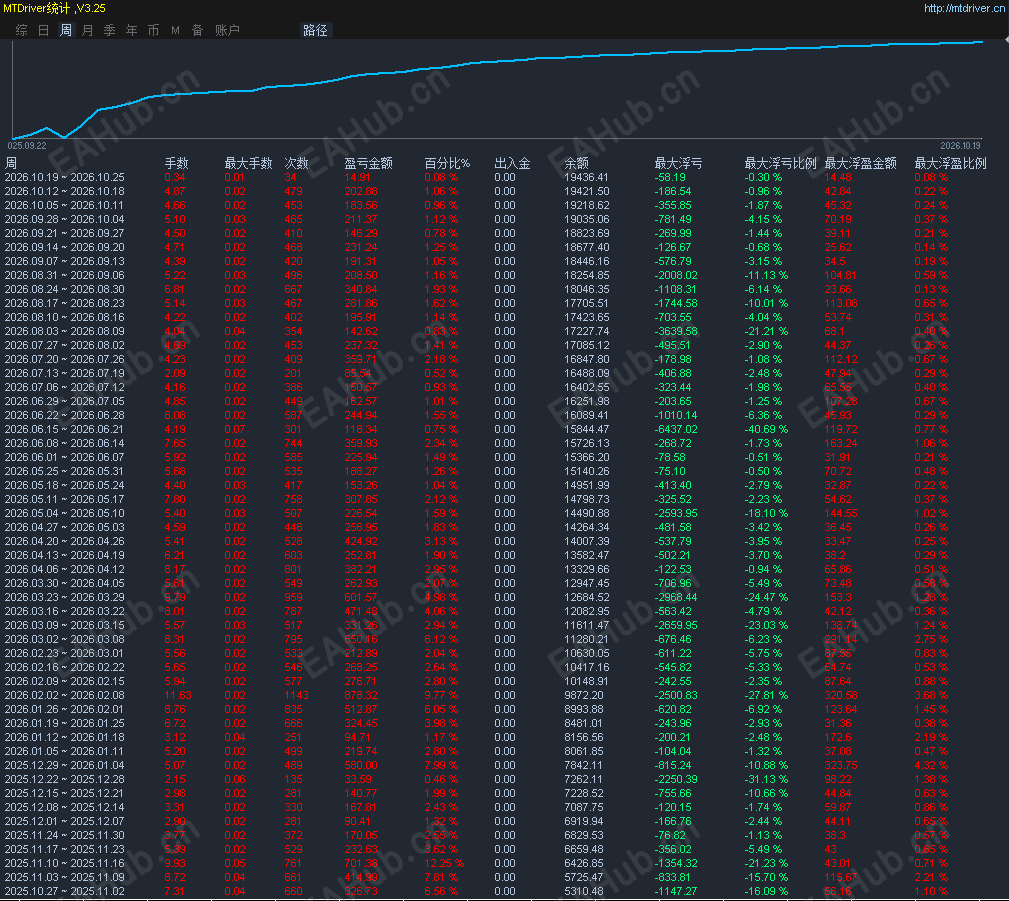
Task: Click the 最大浮亏比例 column header
Action: click(x=780, y=163)
